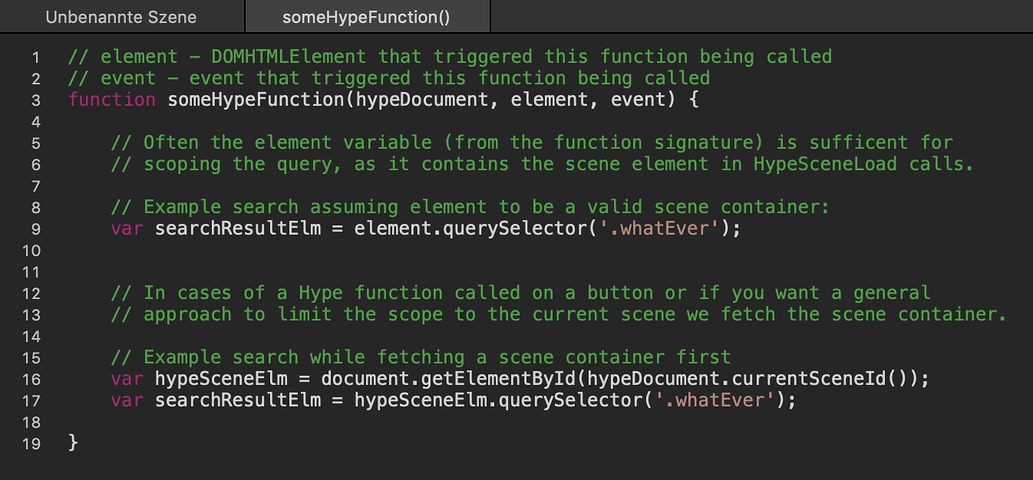1033x480 pixels.
Task: Place cursor on the function keyword
Action: [112, 101]
